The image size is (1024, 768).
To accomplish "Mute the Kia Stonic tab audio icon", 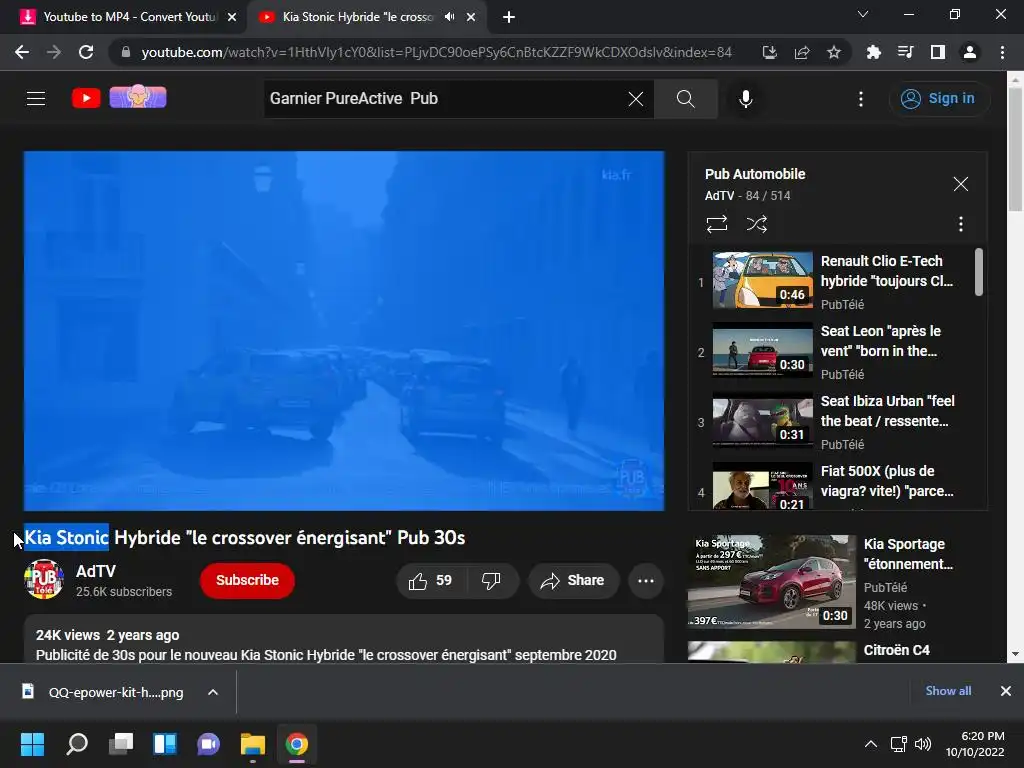I will [x=449, y=17].
